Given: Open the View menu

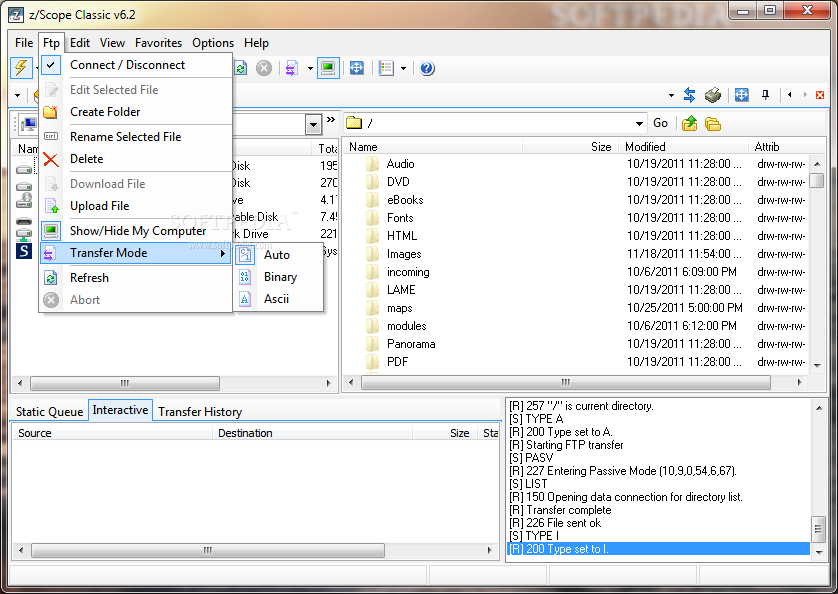Looking at the screenshot, I should tap(112, 43).
